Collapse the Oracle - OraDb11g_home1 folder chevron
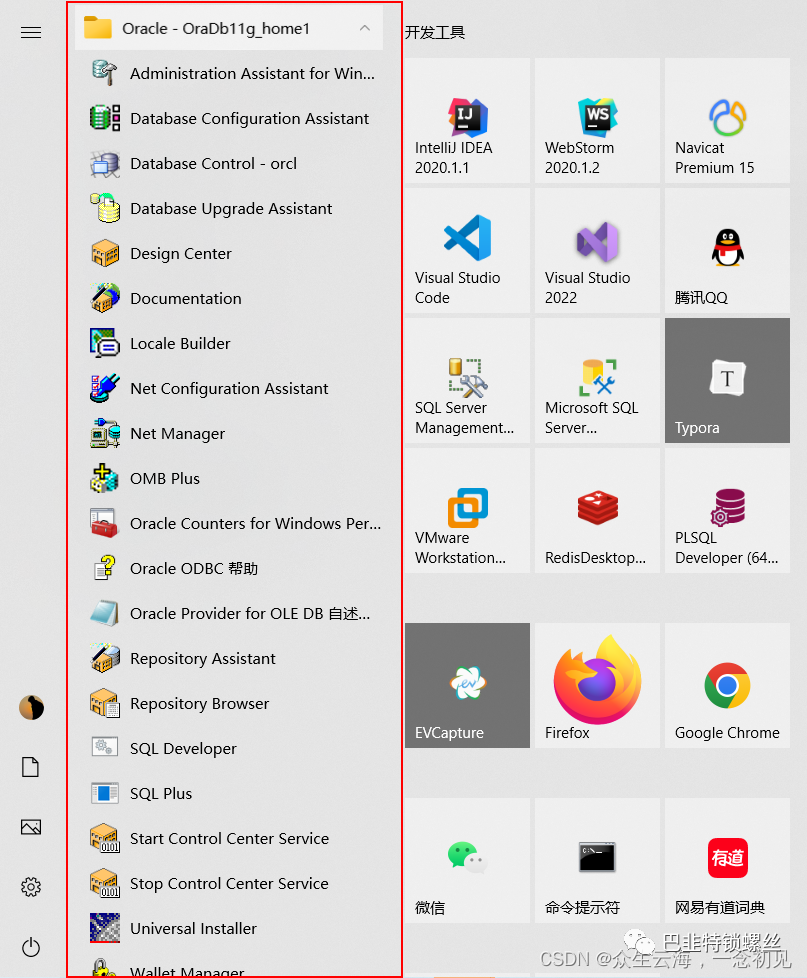Screen dimensions: 807x978 [365, 28]
